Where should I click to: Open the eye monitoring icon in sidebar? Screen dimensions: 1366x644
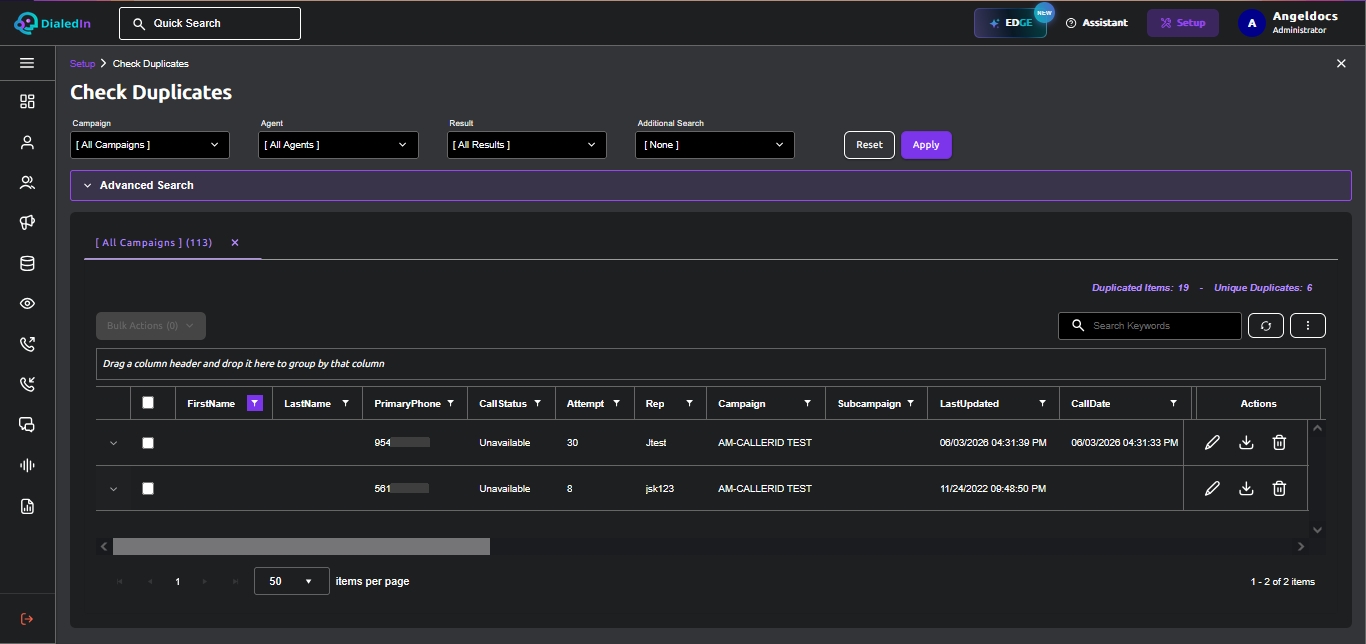pos(27,304)
